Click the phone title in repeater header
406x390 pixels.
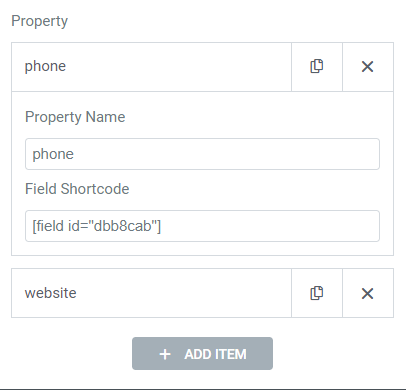point(45,66)
